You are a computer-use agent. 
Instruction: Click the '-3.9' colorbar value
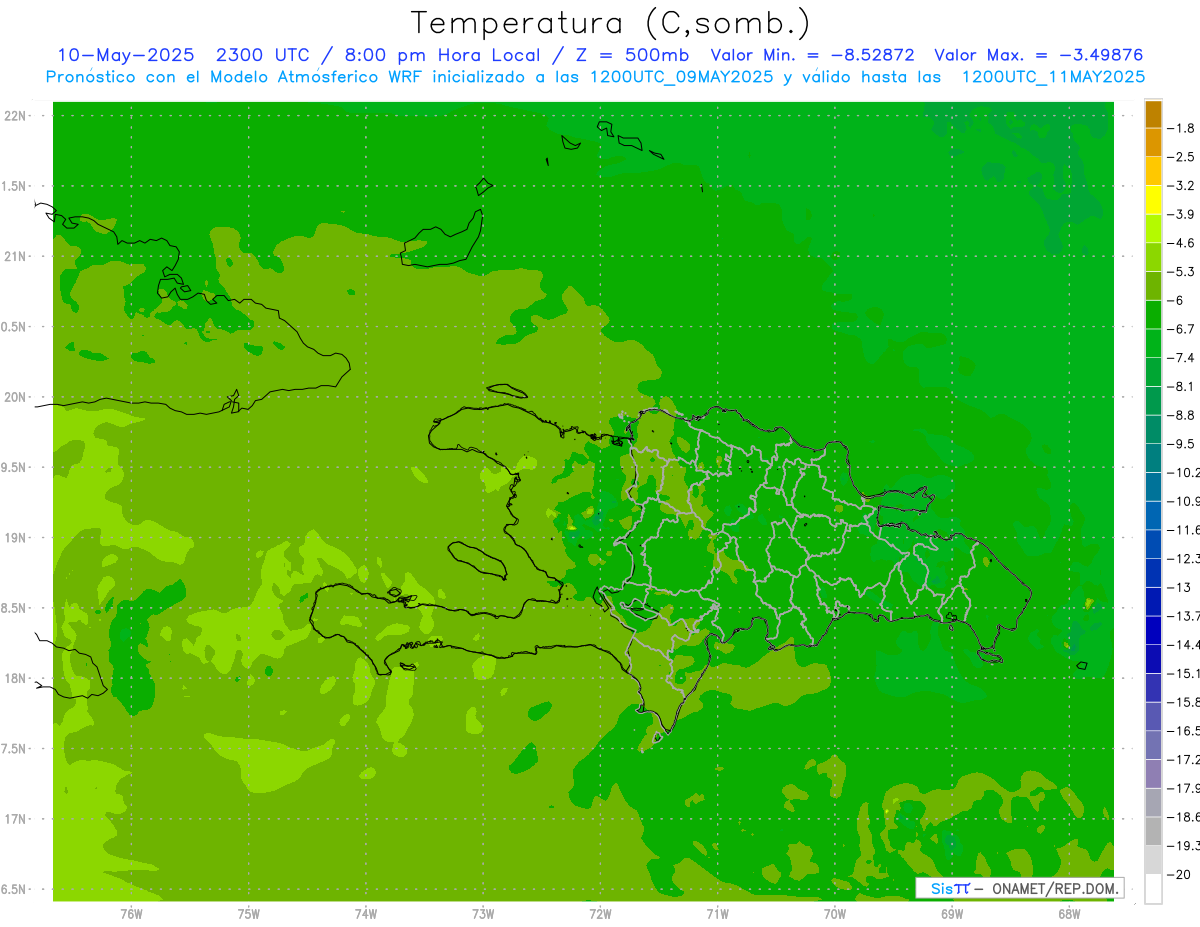tap(1182, 214)
